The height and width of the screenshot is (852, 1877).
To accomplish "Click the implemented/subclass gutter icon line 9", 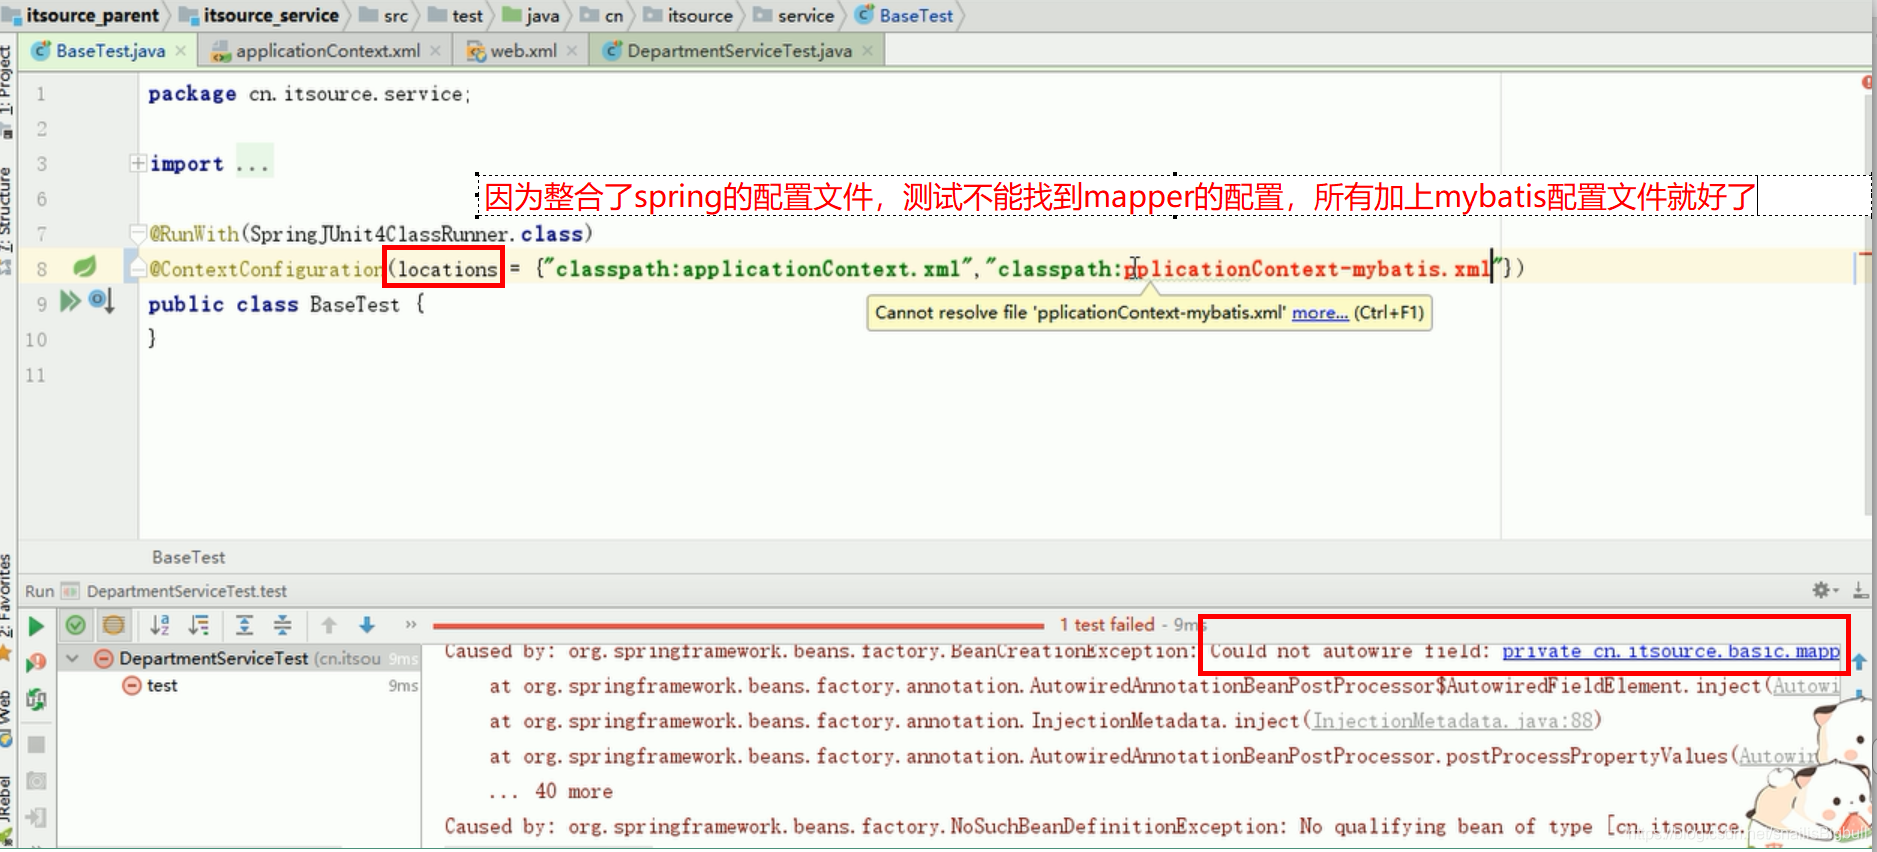I will point(101,300).
